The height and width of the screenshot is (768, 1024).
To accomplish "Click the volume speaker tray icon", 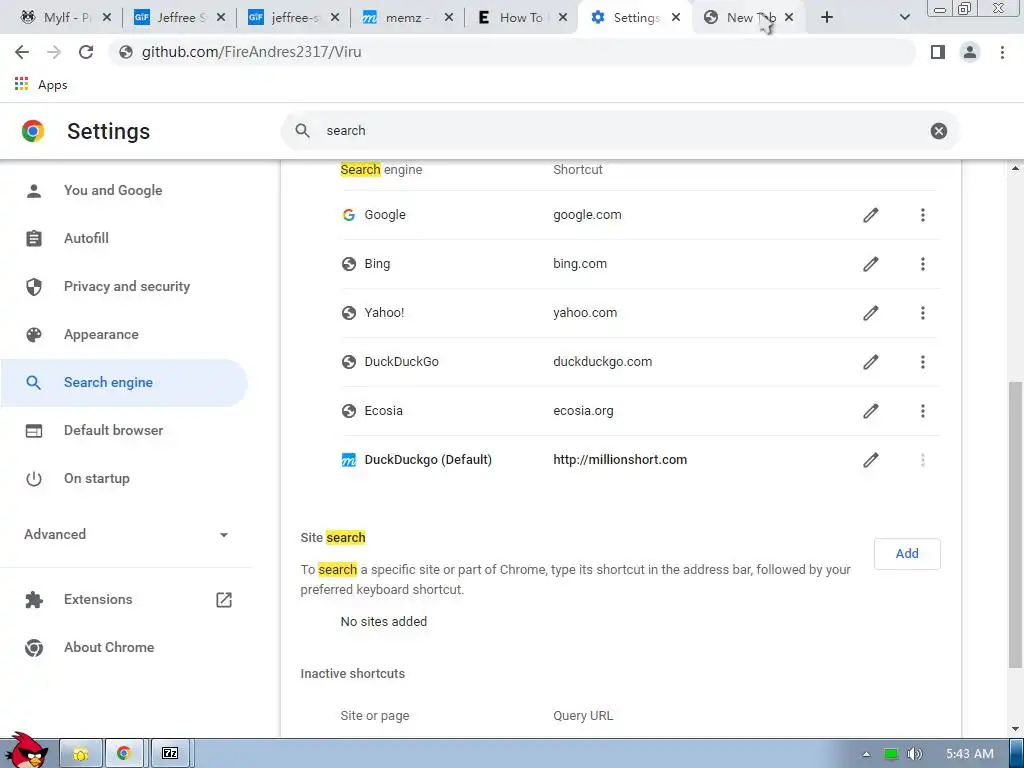I will [914, 754].
